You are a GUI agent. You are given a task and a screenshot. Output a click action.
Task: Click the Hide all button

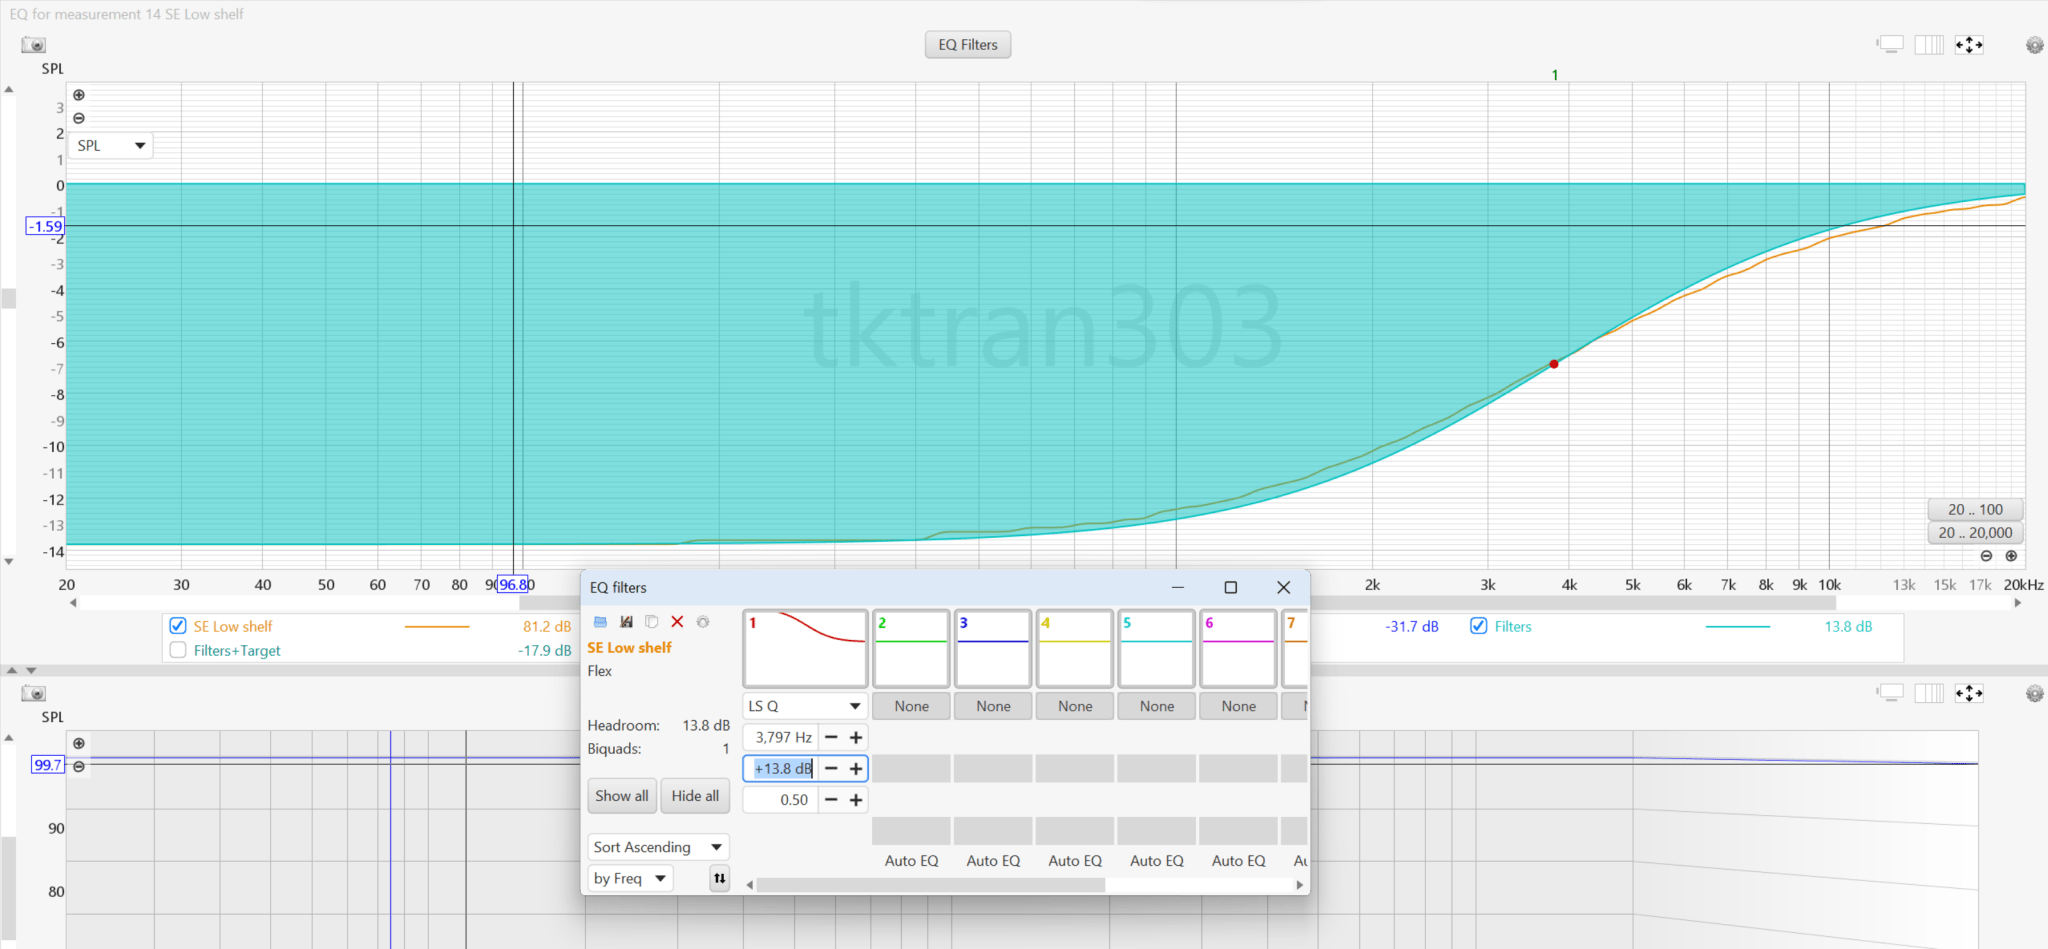(x=695, y=796)
